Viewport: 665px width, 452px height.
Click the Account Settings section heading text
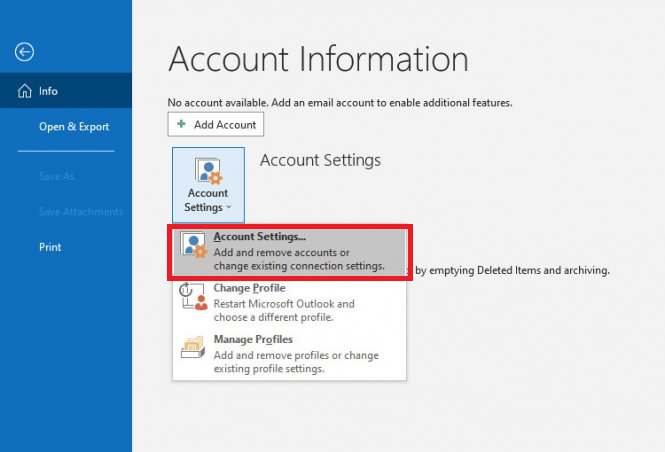click(x=320, y=160)
